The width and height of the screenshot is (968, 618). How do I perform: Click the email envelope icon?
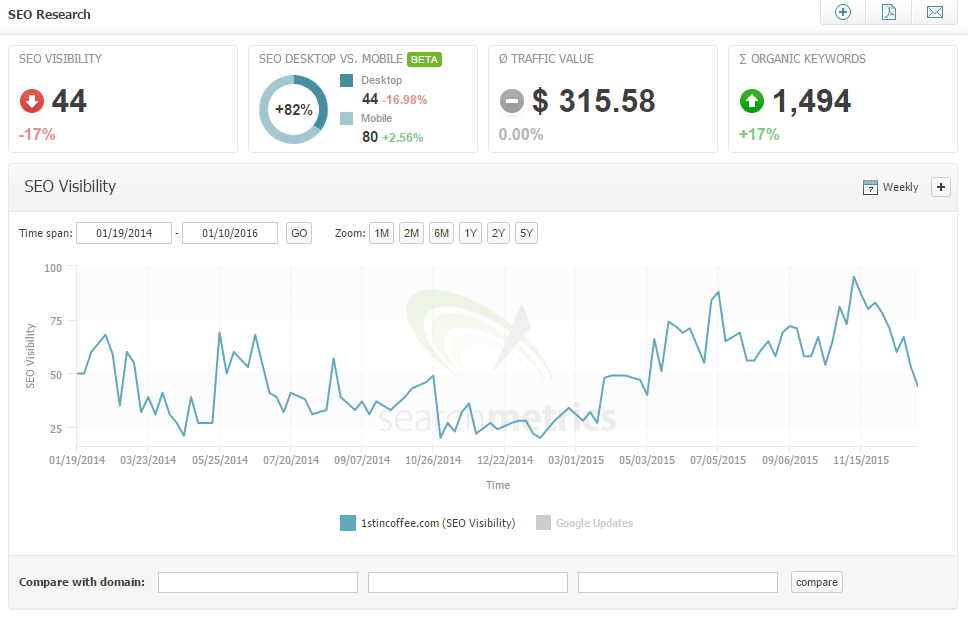[934, 12]
